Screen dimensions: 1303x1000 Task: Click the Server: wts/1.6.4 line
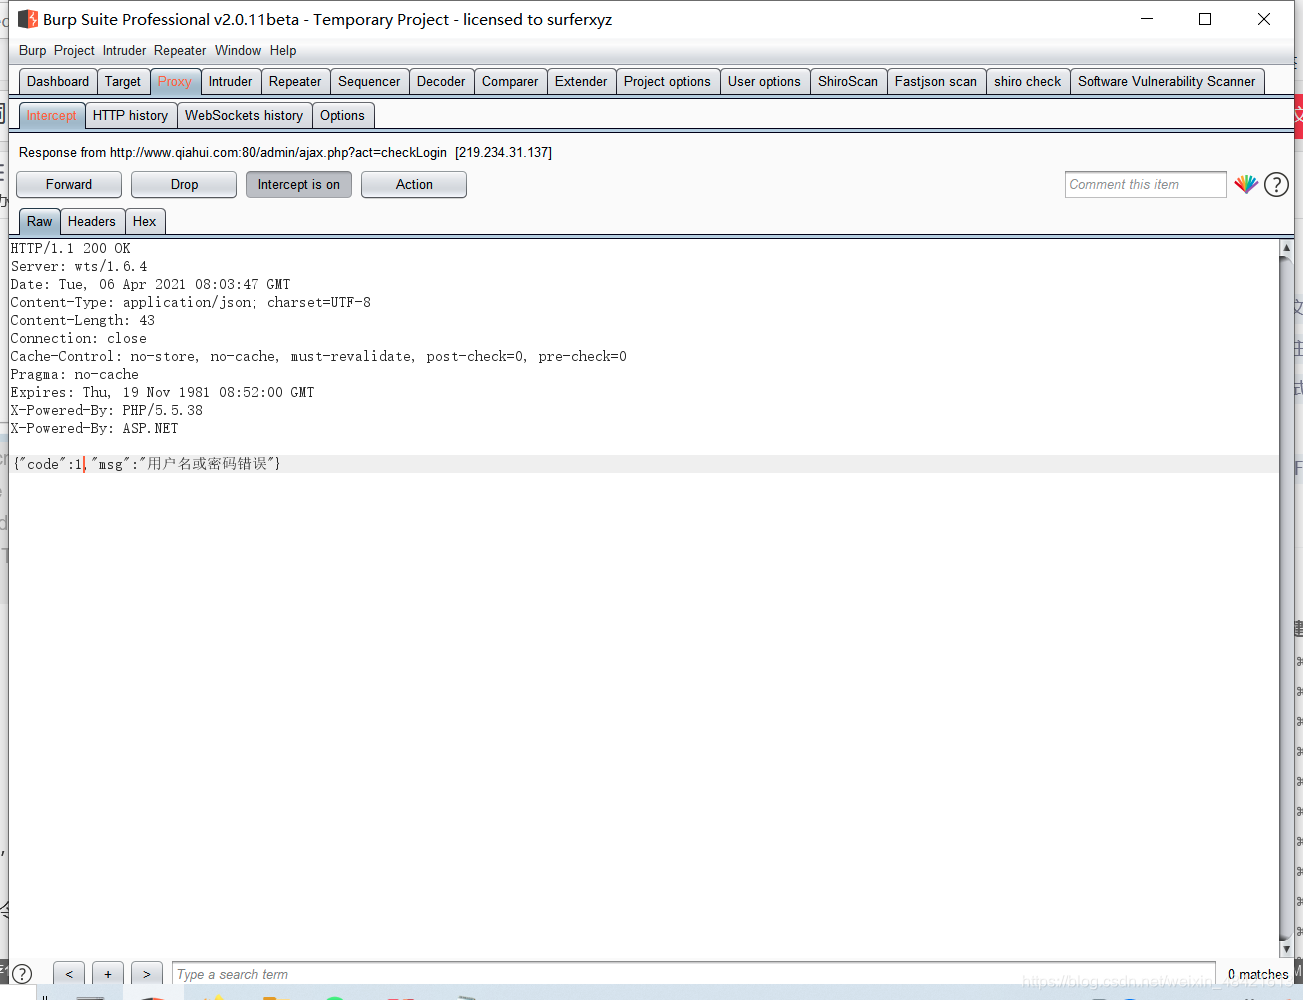pyautogui.click(x=79, y=266)
